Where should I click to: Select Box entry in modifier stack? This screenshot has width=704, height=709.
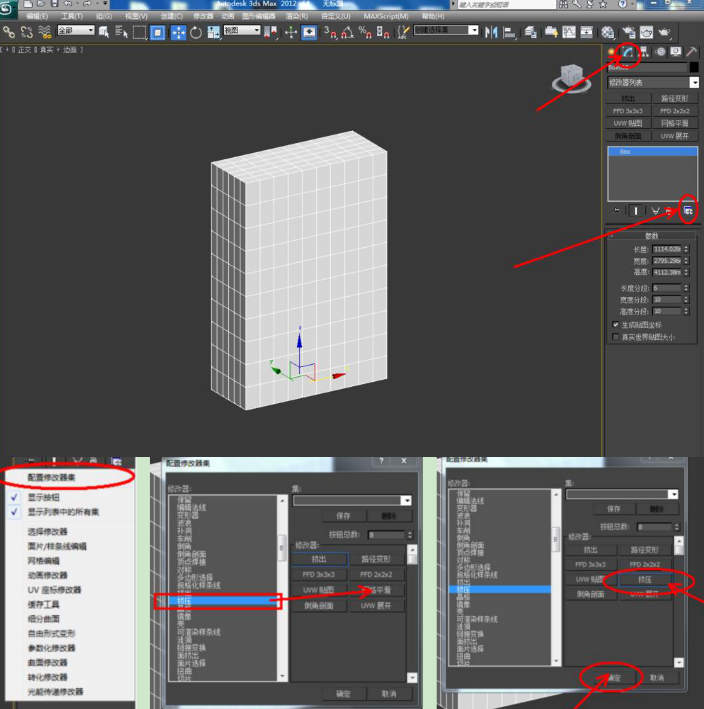click(652, 151)
